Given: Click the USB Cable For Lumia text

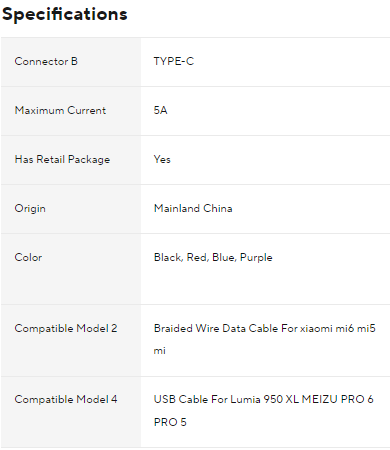Looking at the screenshot, I should pyautogui.click(x=207, y=399).
